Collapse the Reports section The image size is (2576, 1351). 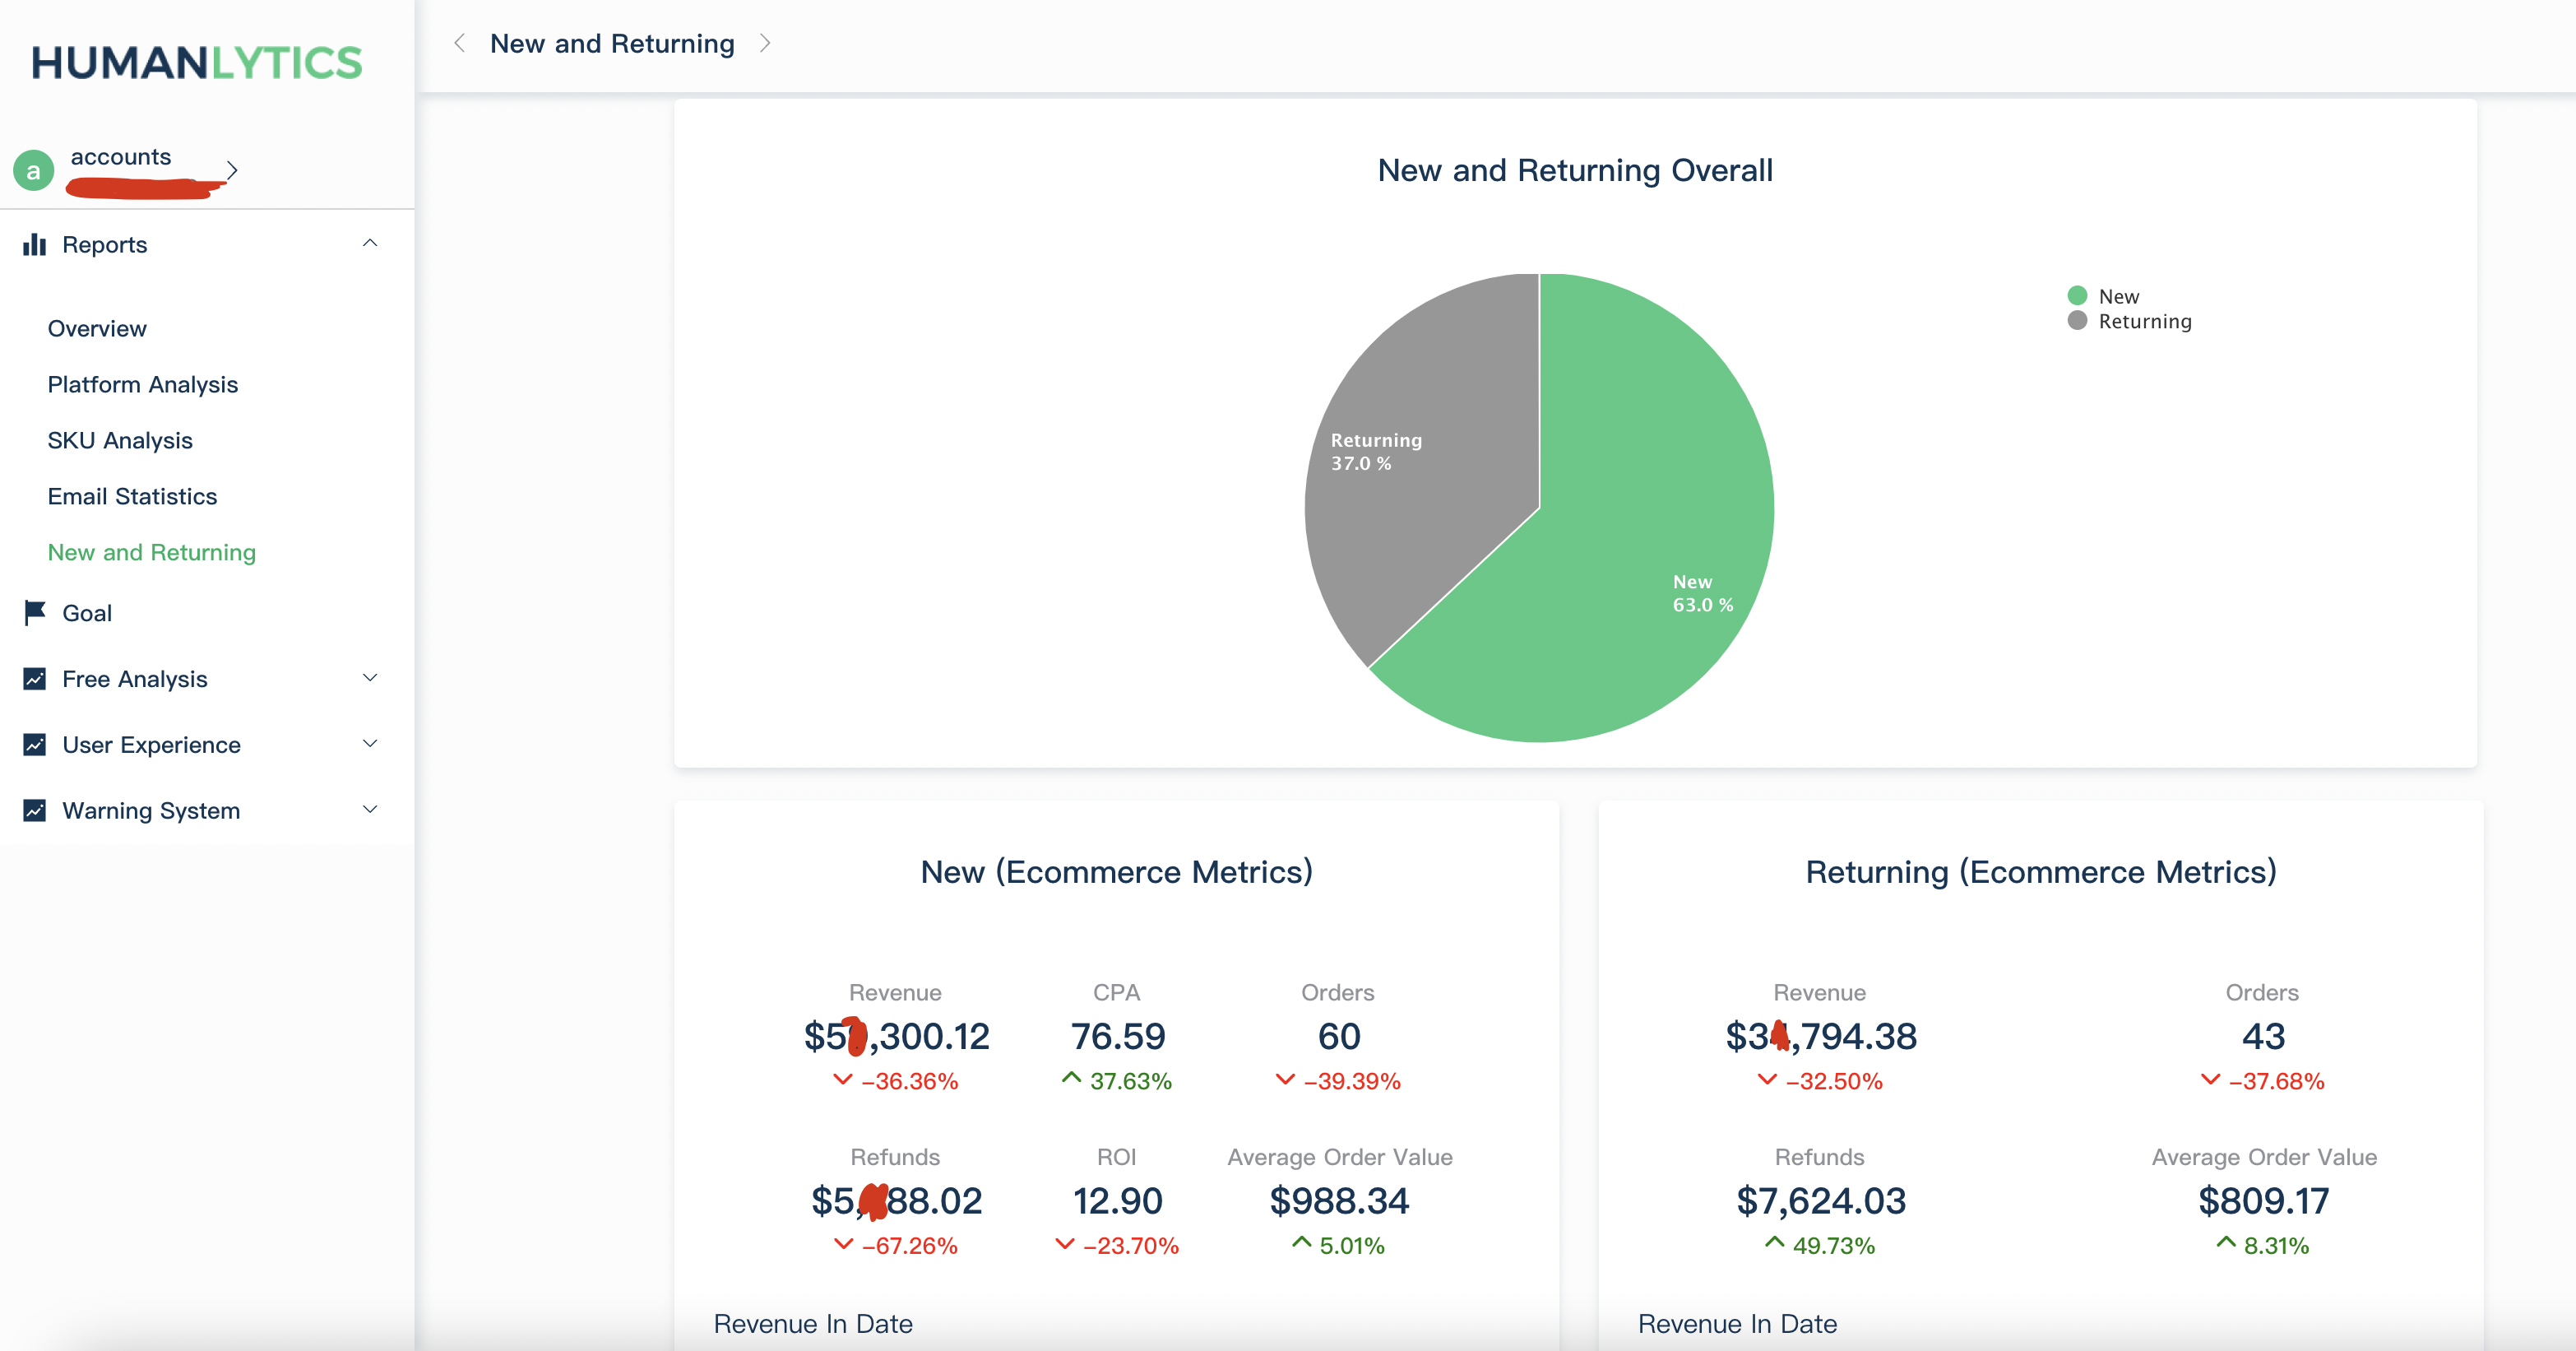(370, 243)
